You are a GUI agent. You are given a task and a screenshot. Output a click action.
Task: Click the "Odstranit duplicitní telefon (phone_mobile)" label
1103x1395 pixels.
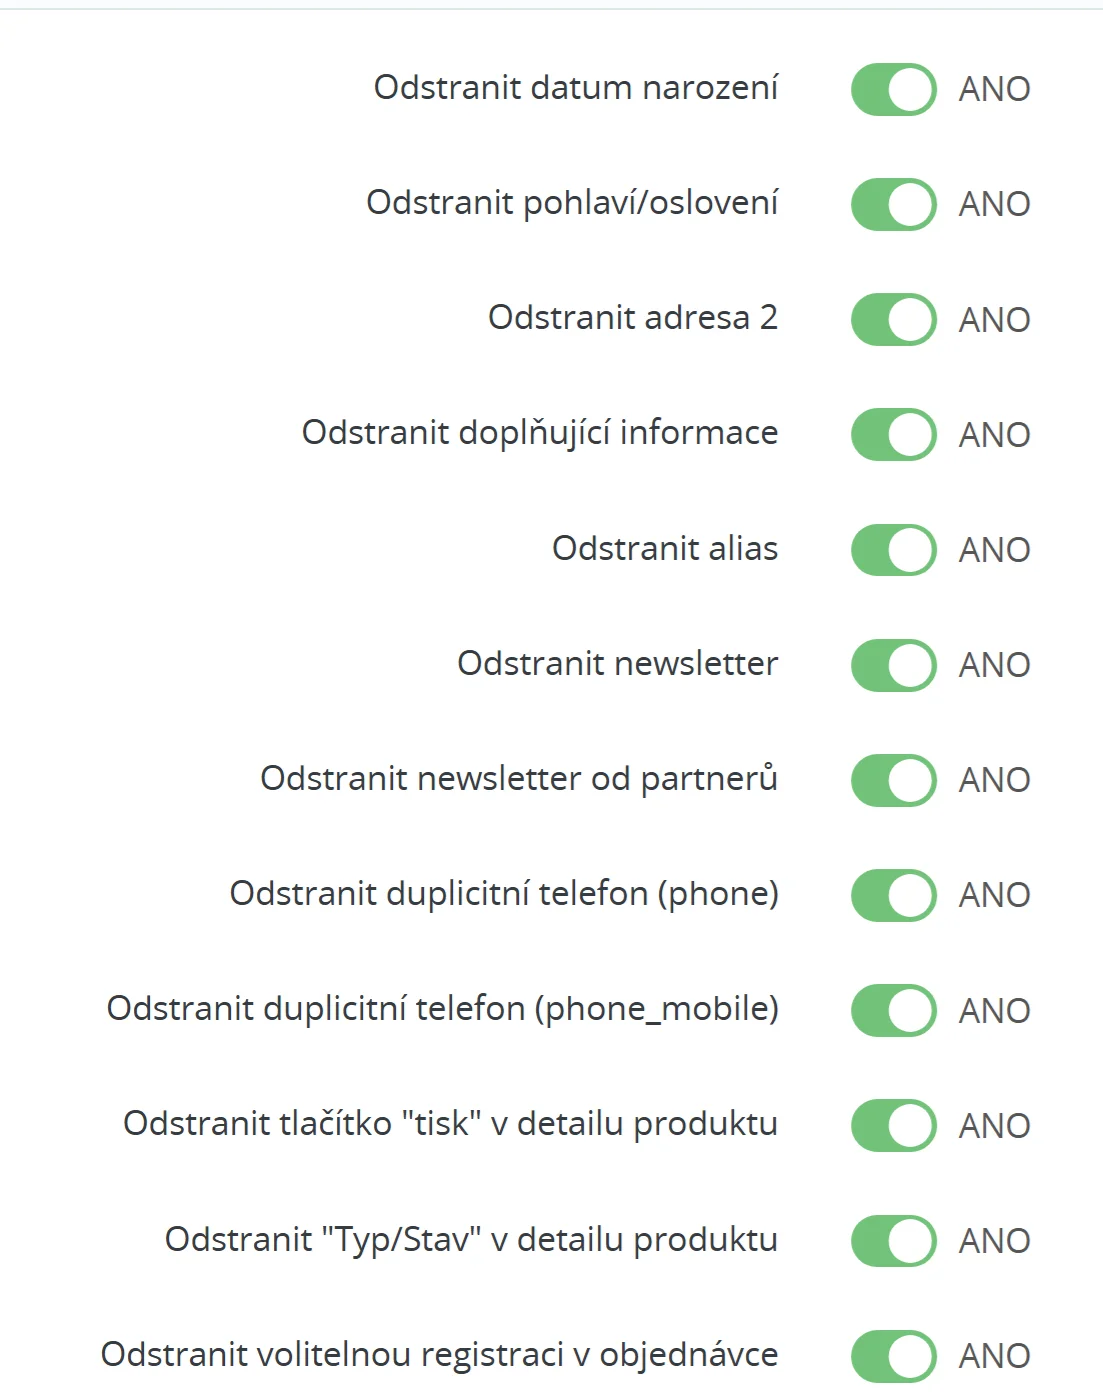[442, 1009]
